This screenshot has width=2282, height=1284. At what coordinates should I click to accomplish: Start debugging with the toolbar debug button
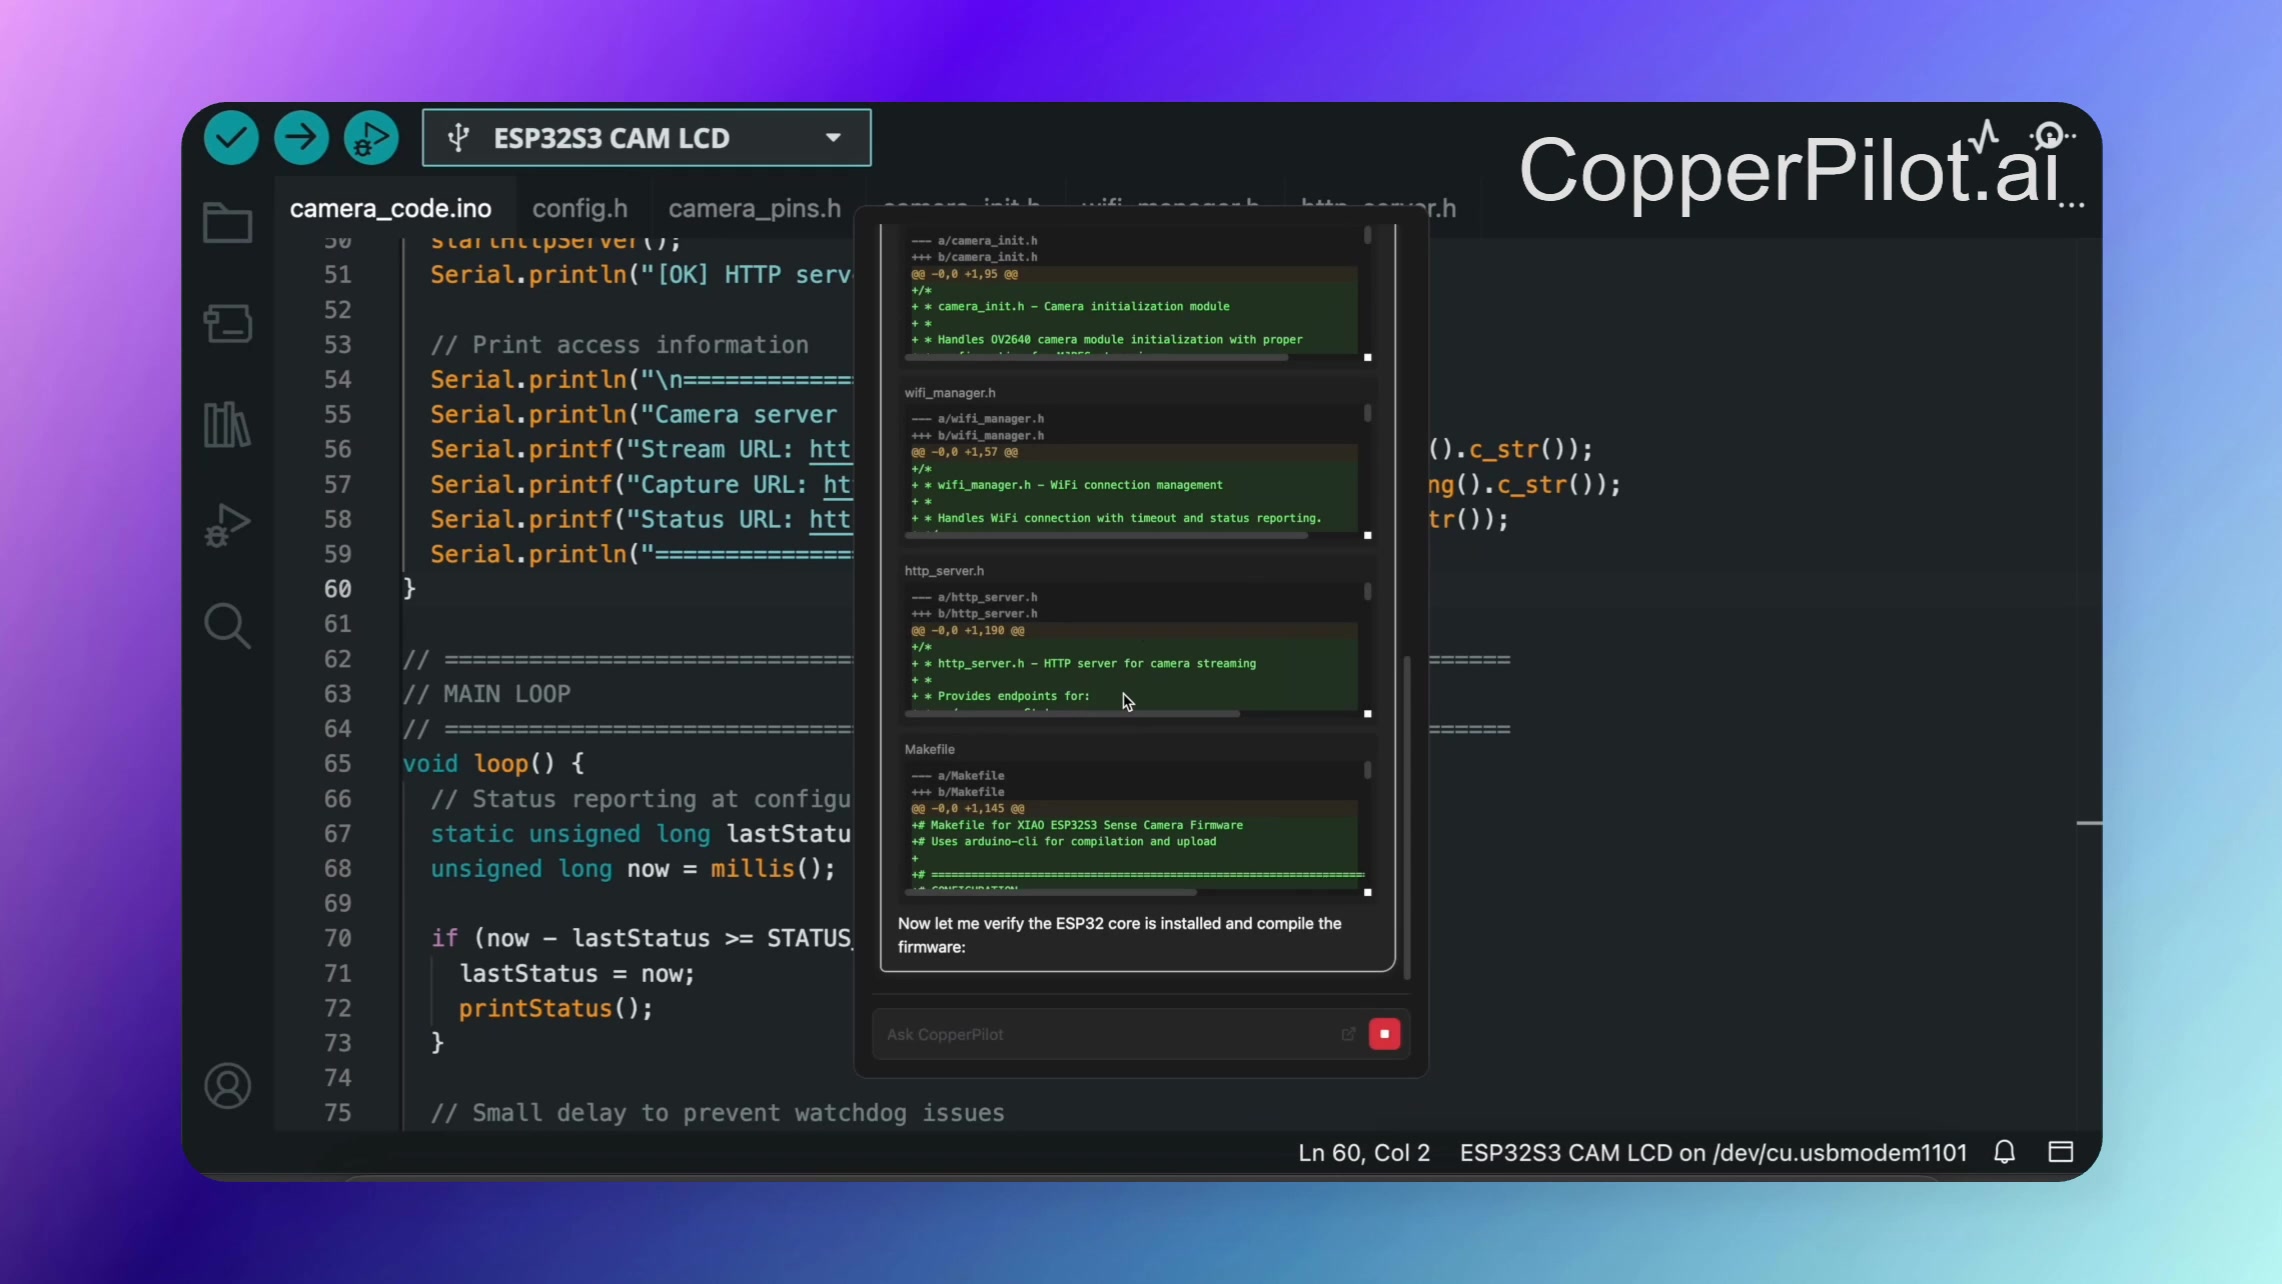coord(371,138)
